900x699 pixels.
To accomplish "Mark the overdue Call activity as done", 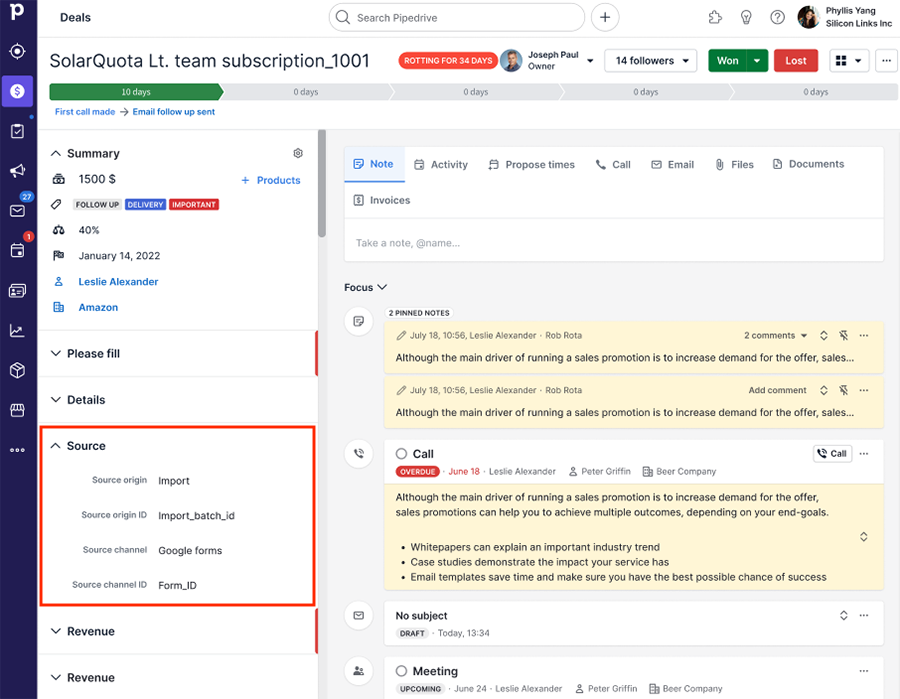I will coord(400,453).
